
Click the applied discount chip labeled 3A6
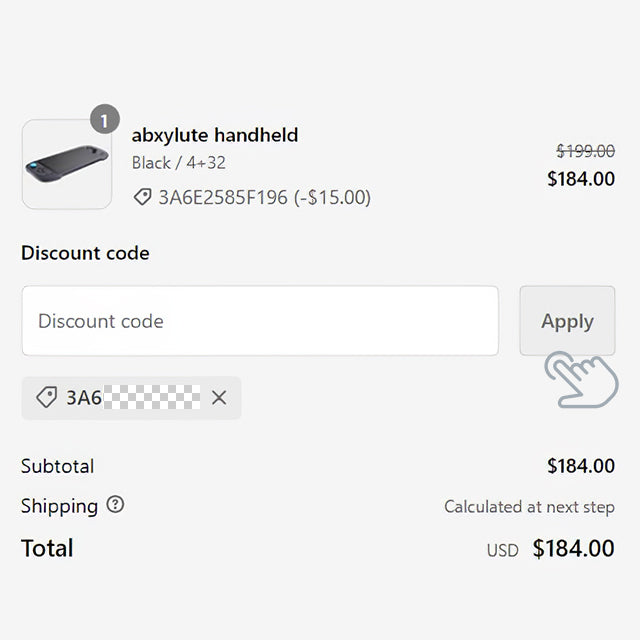[131, 398]
